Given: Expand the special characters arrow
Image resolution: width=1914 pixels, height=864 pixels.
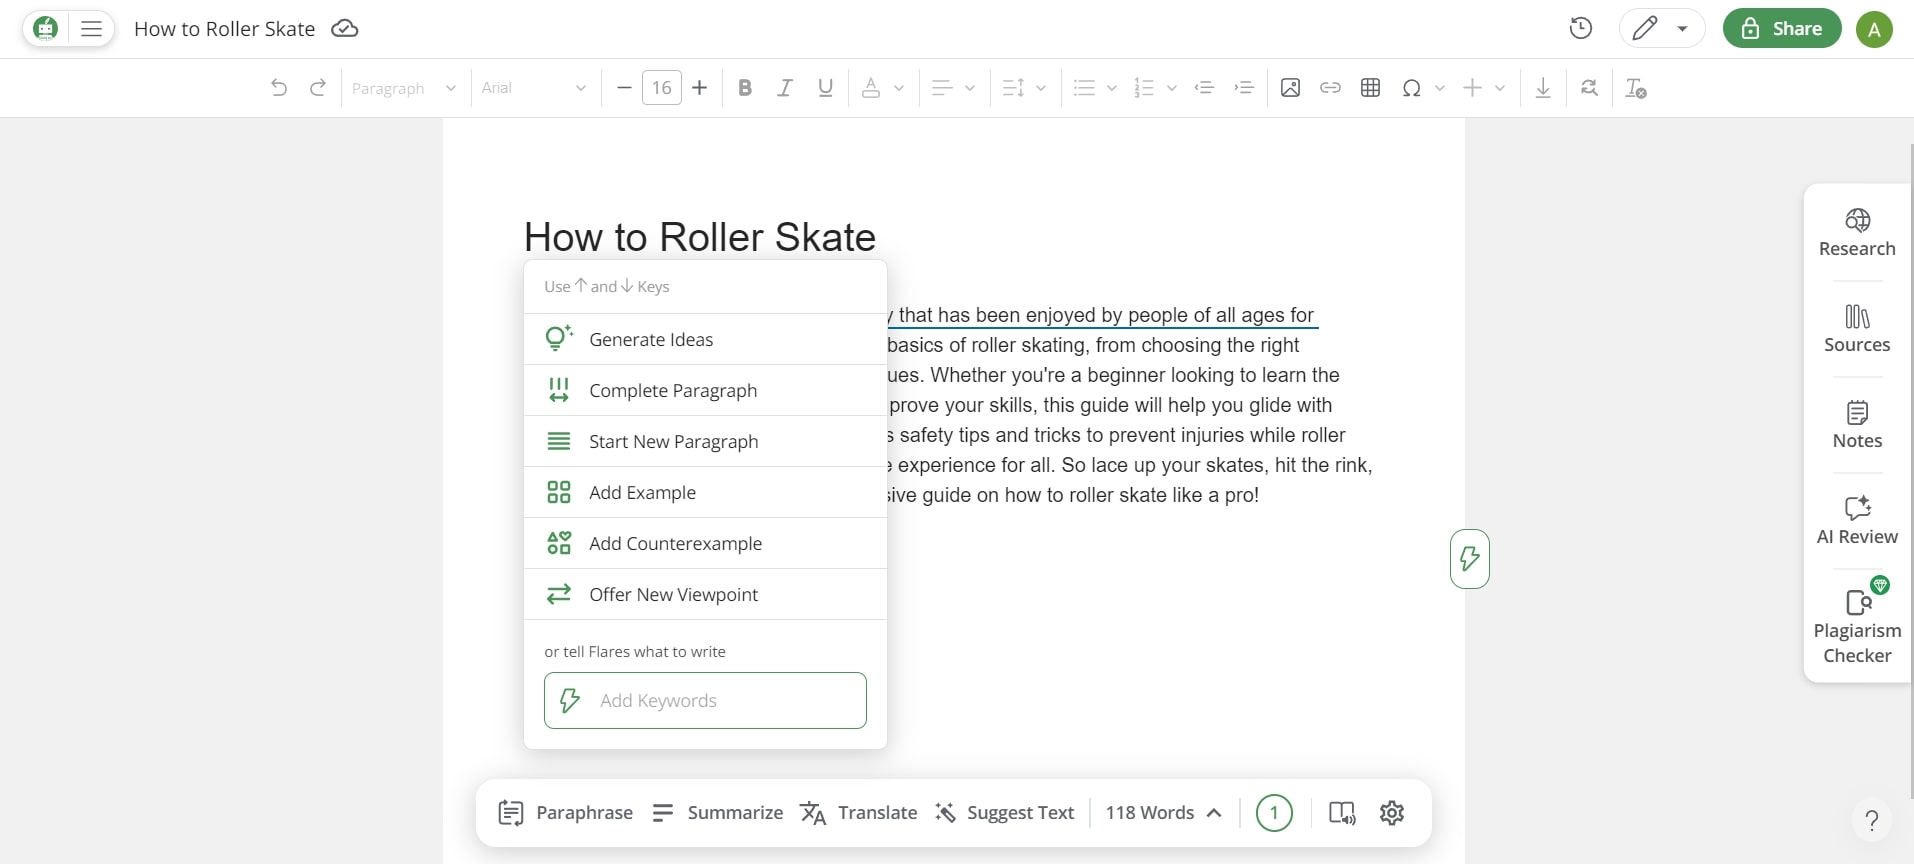Looking at the screenshot, I should tap(1440, 88).
